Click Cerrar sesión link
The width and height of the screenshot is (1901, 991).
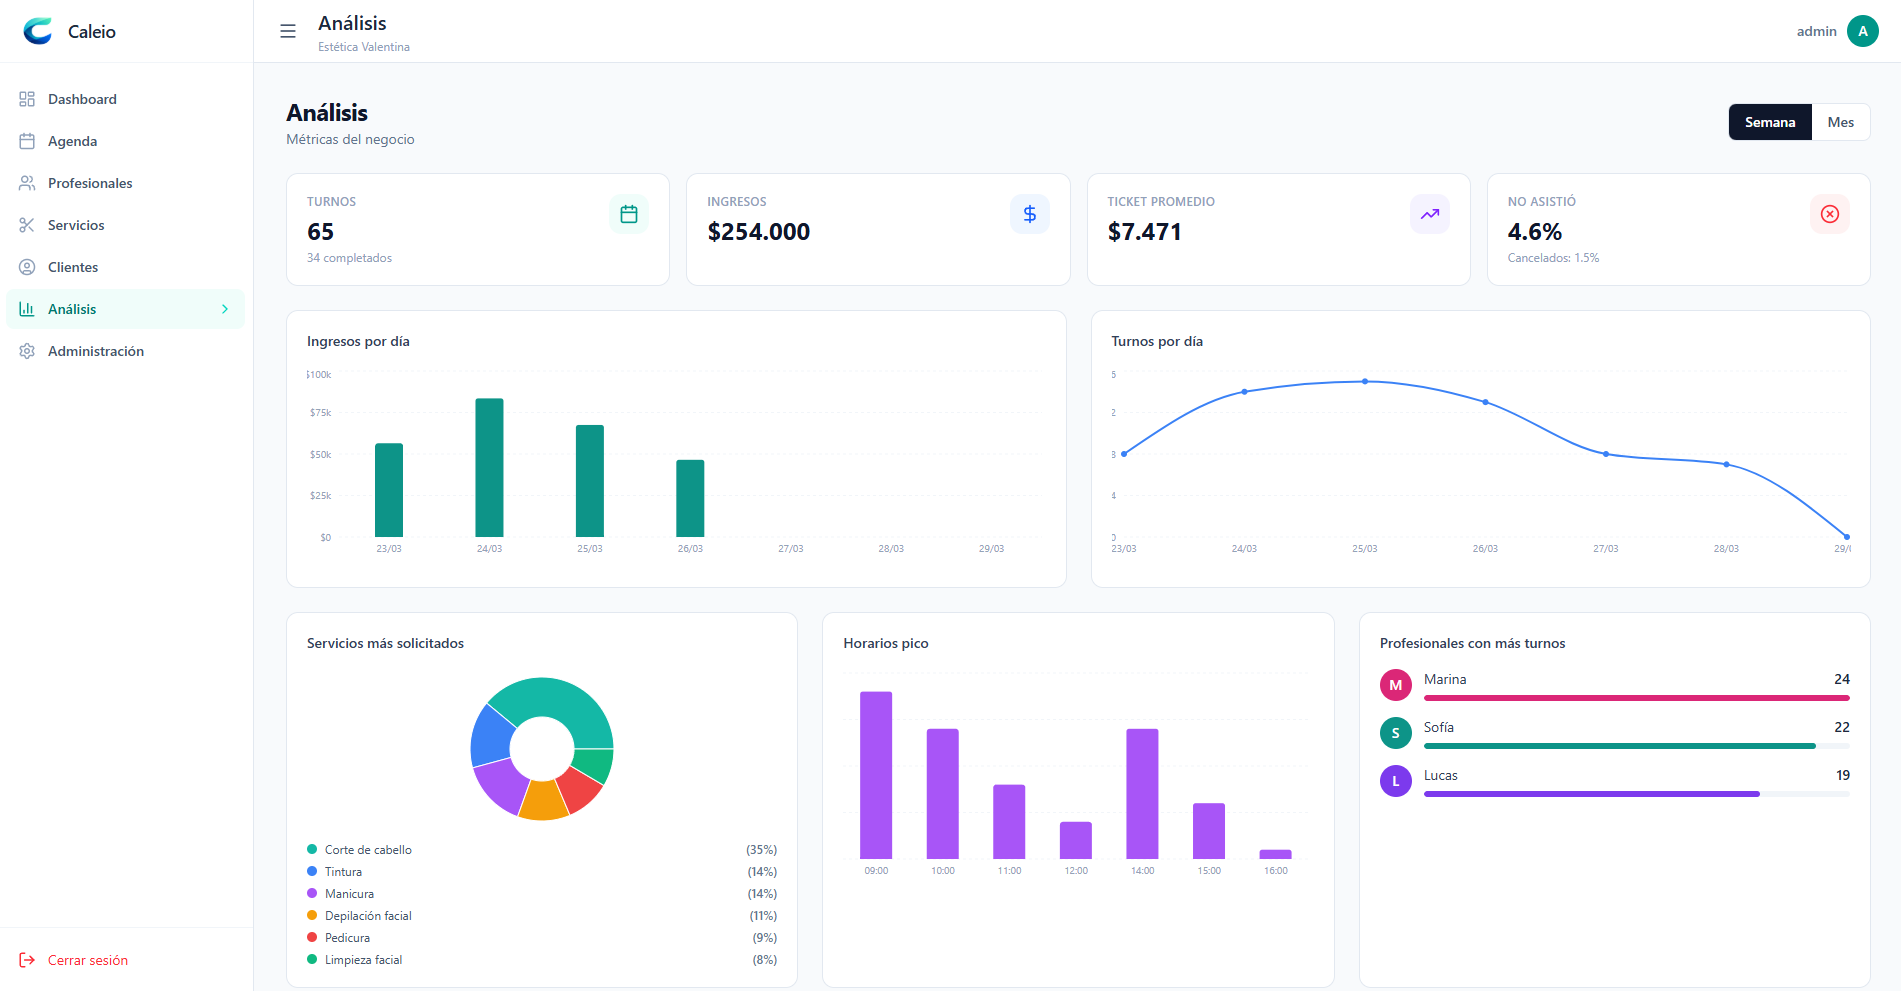point(87,960)
